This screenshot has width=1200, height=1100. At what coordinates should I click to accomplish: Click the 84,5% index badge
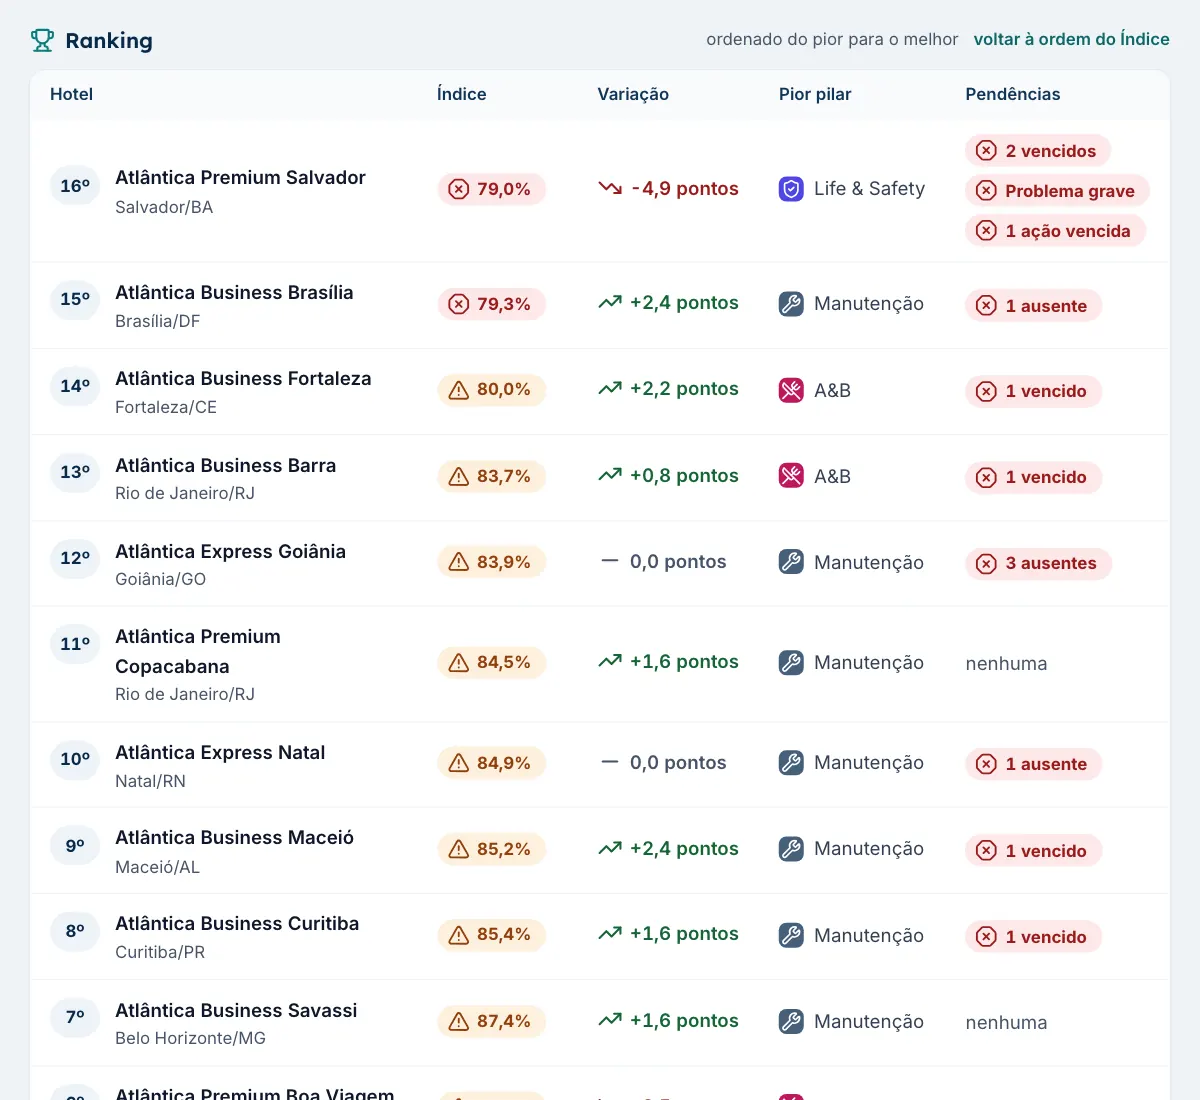[x=491, y=662]
